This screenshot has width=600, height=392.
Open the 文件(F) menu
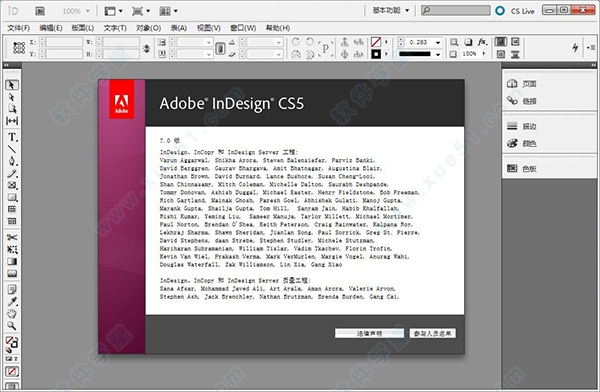[x=18, y=28]
